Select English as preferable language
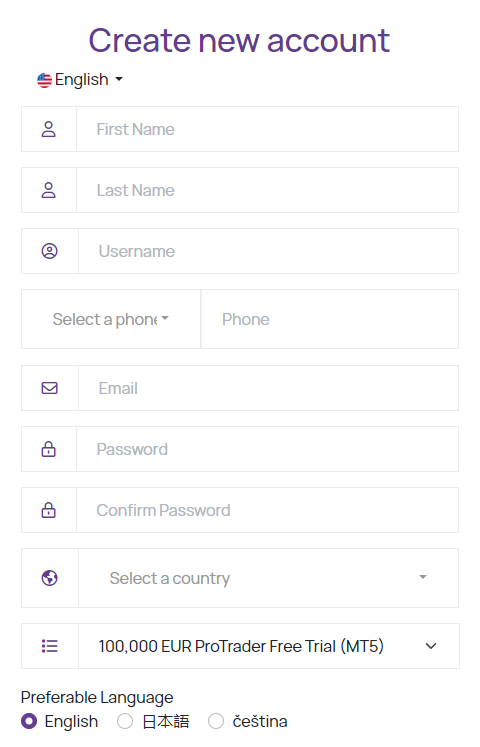 click(29, 721)
